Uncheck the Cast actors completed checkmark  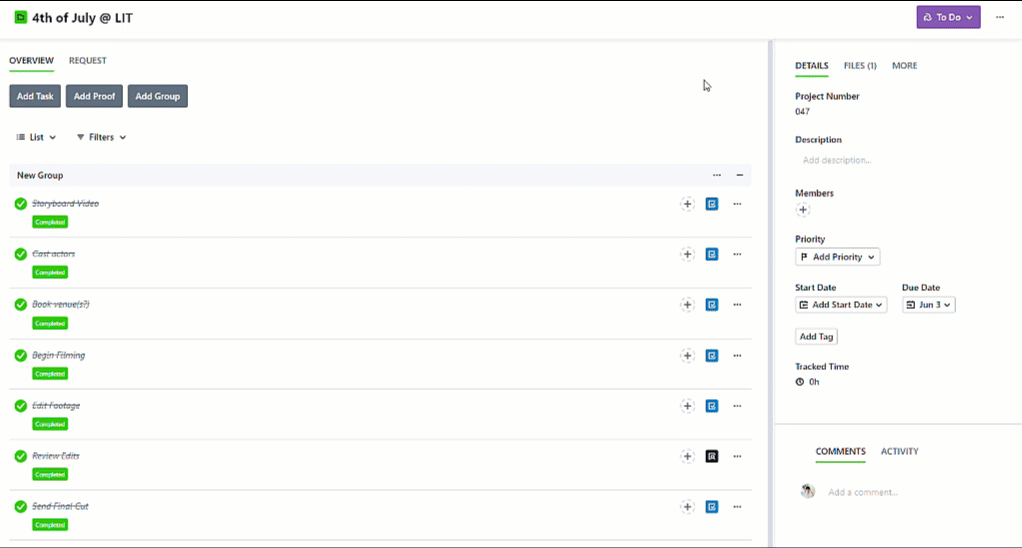(x=21, y=254)
